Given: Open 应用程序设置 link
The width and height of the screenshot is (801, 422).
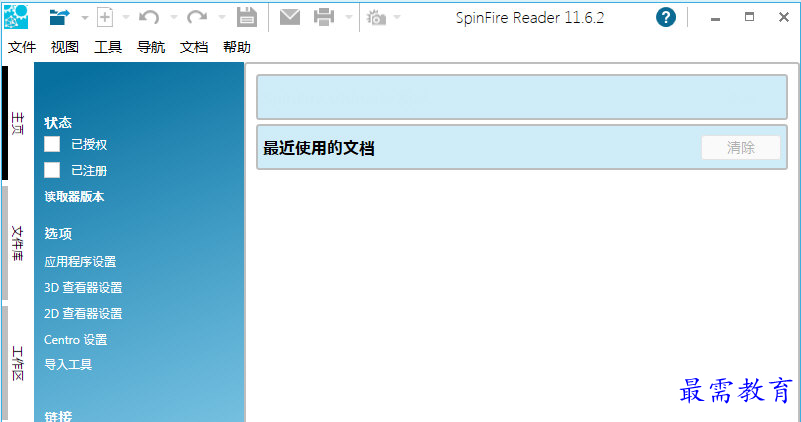Looking at the screenshot, I should (x=80, y=262).
